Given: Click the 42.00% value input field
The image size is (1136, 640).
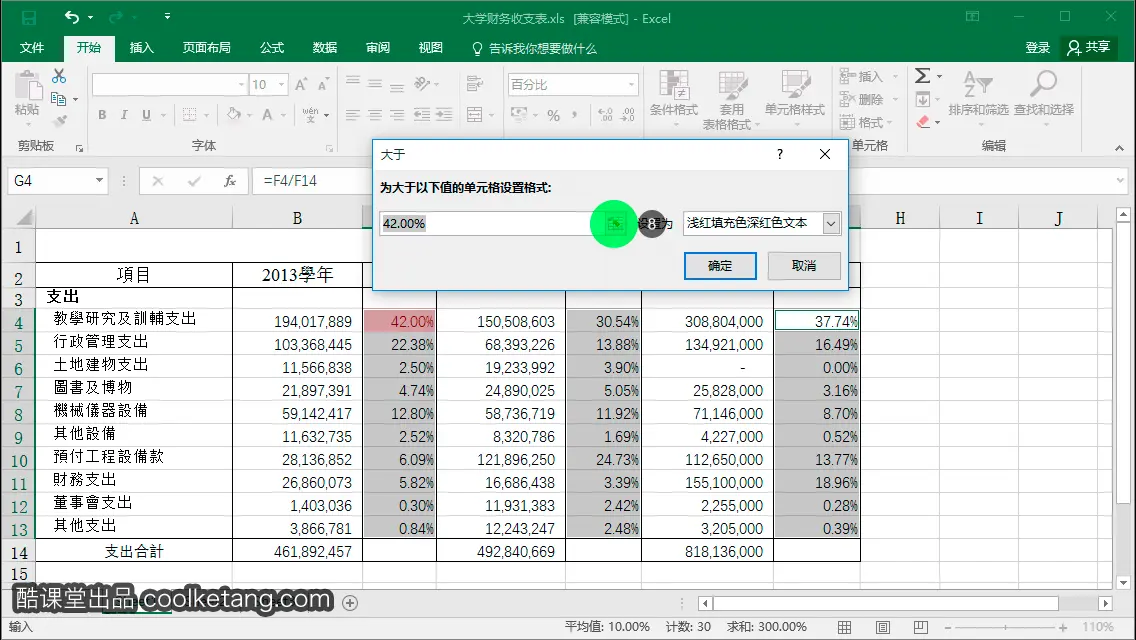Looking at the screenshot, I should pyautogui.click(x=493, y=224).
